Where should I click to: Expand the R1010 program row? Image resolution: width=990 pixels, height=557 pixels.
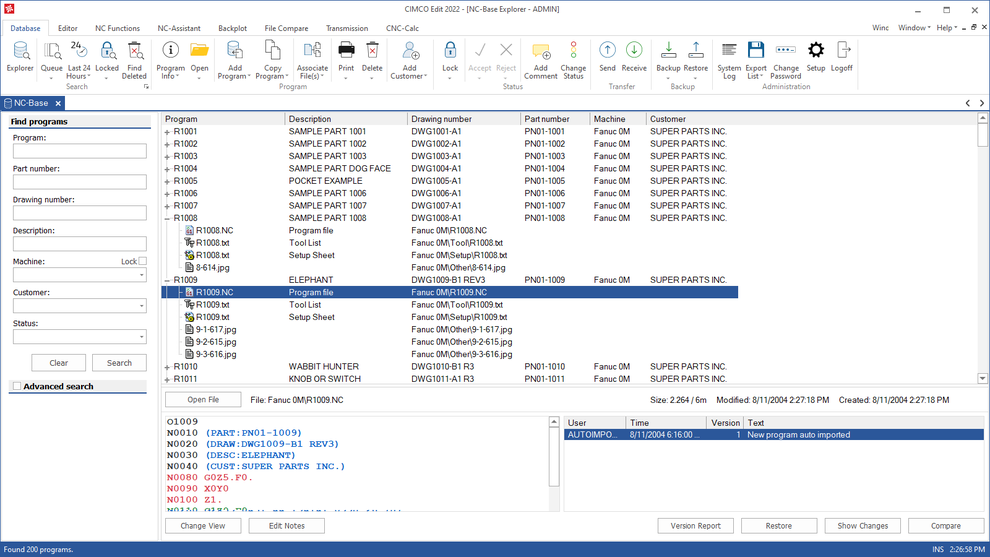click(167, 367)
